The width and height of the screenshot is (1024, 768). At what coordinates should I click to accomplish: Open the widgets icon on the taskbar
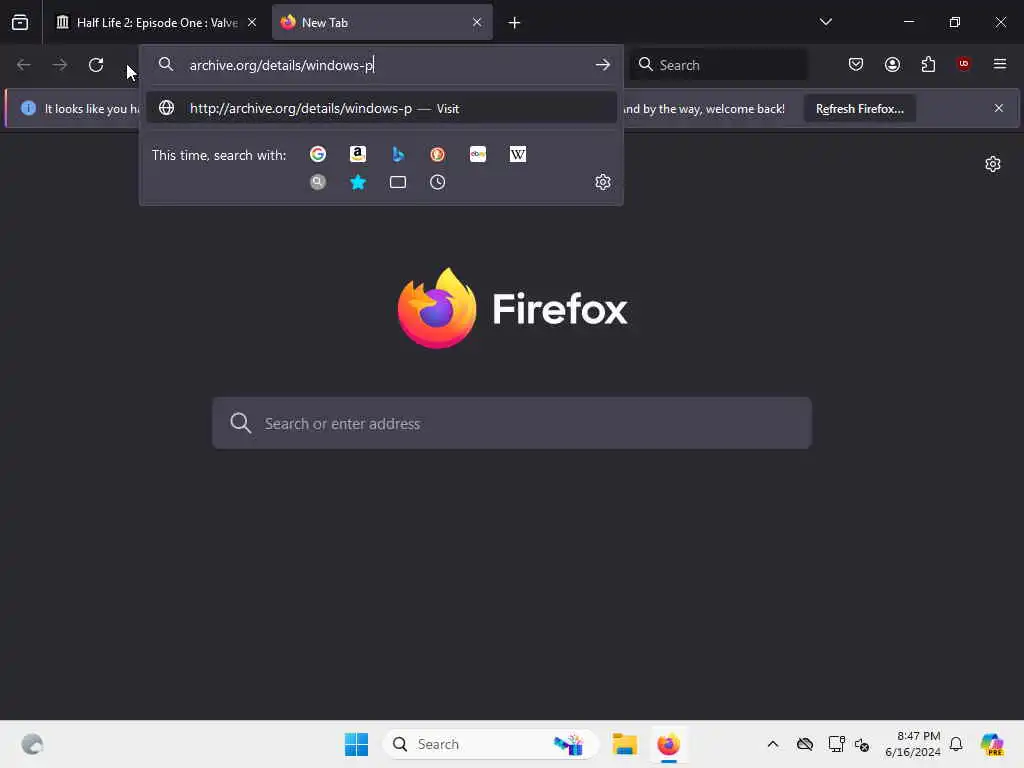click(32, 744)
